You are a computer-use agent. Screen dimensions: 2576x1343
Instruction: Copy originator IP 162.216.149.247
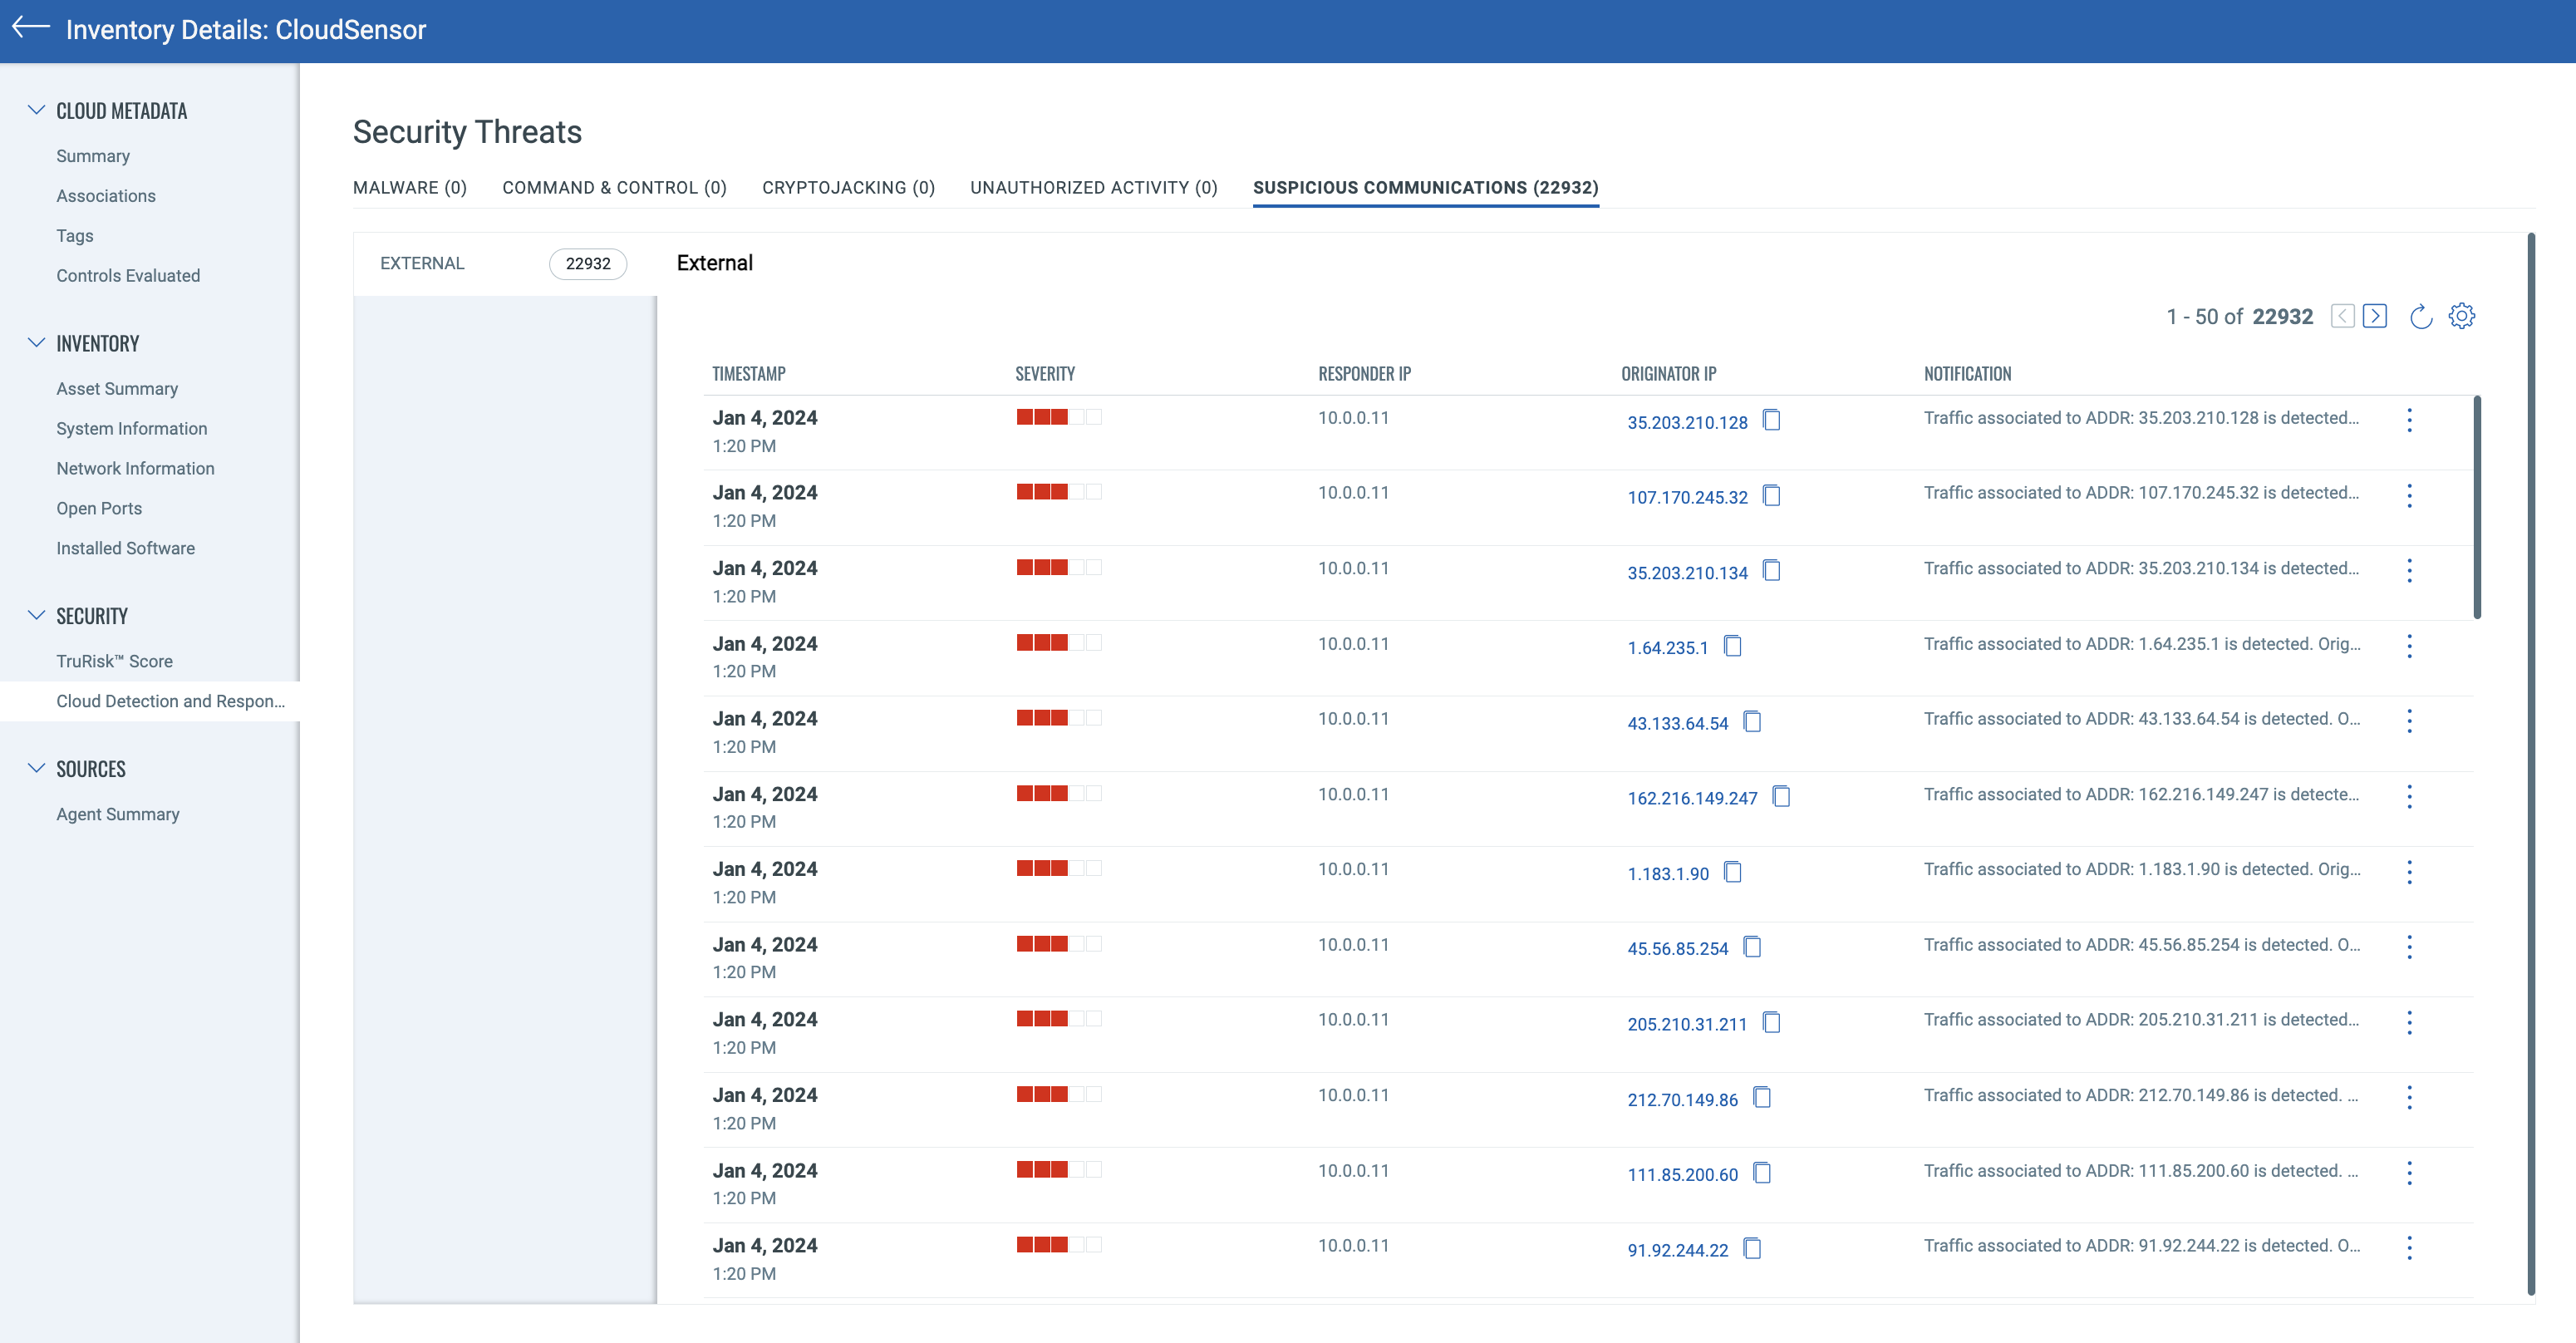1782,797
